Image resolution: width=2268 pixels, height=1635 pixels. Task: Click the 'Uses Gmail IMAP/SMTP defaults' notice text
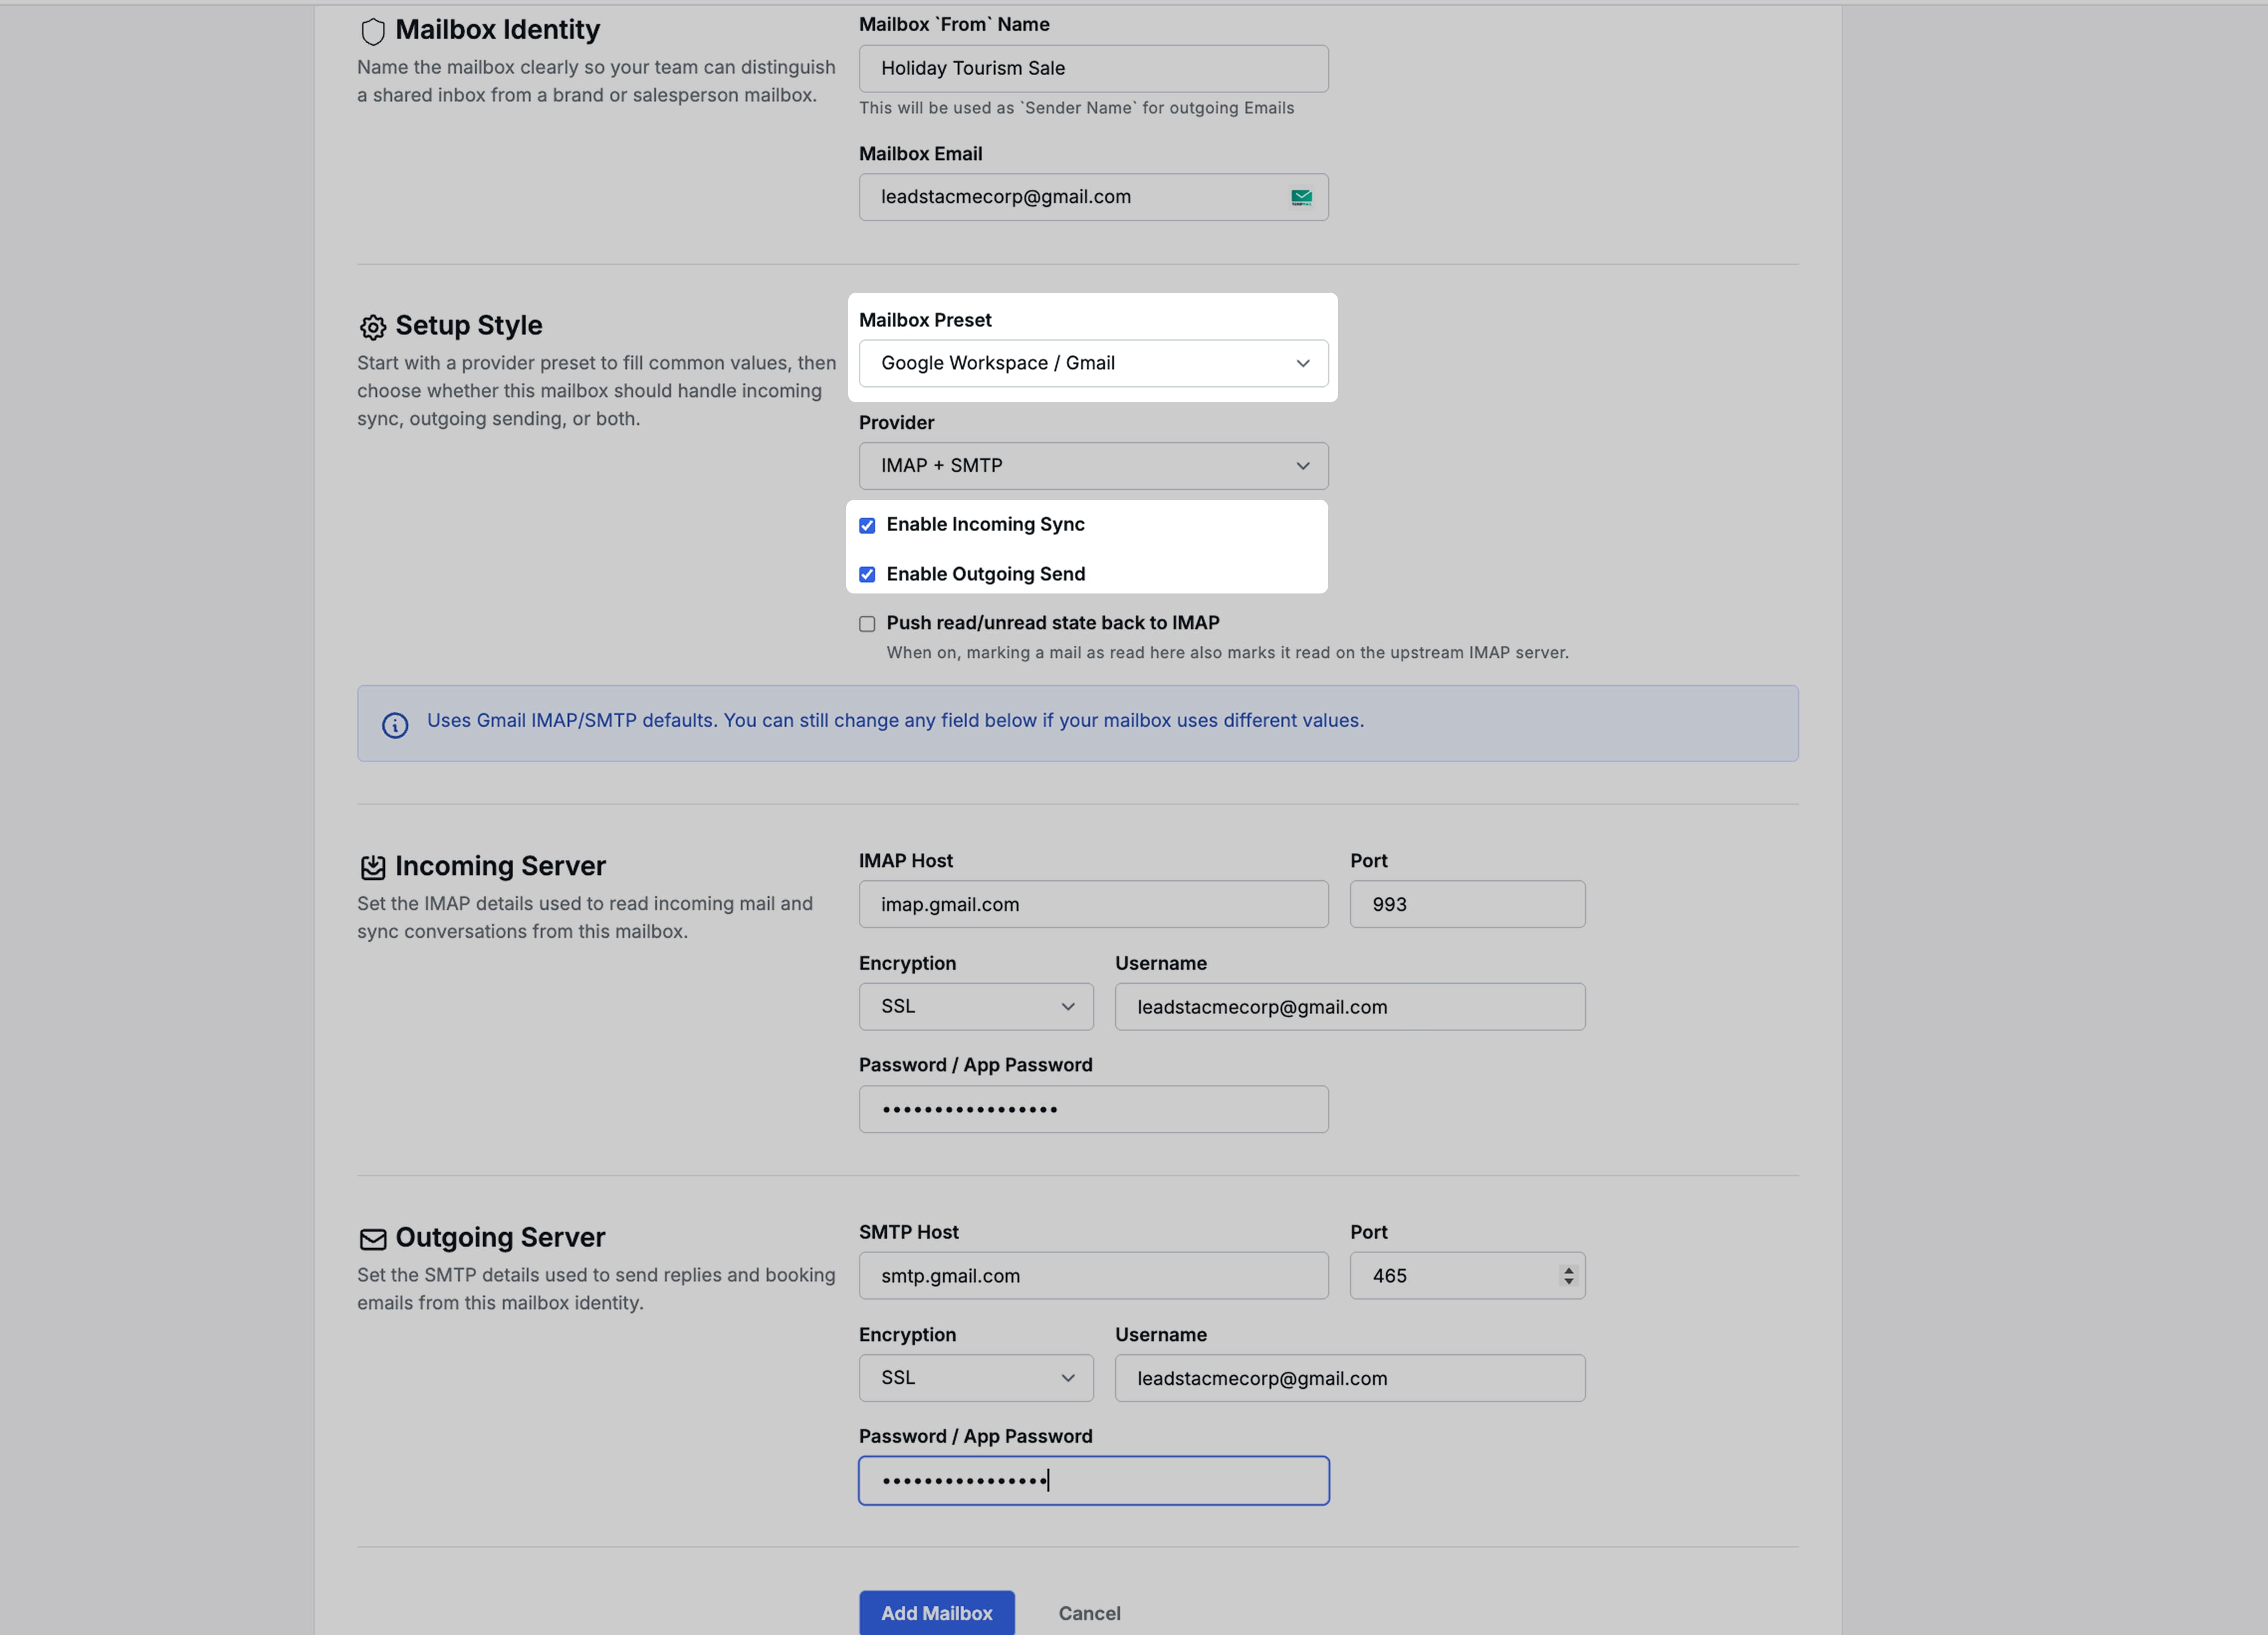(895, 721)
